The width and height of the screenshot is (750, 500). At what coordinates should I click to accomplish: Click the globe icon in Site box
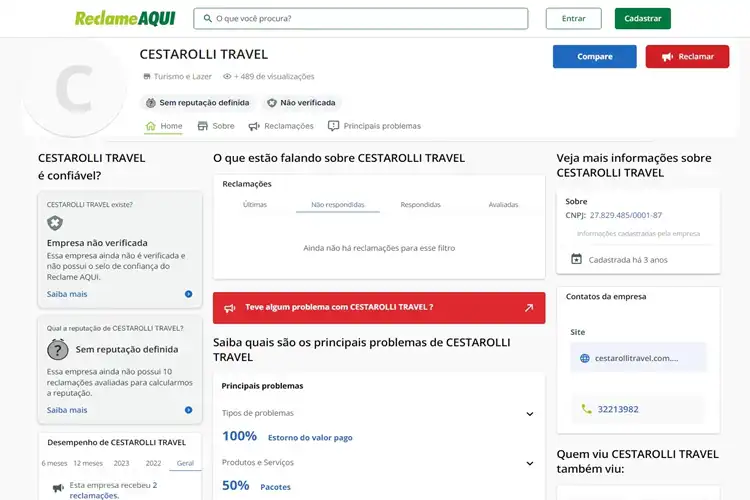pos(585,358)
